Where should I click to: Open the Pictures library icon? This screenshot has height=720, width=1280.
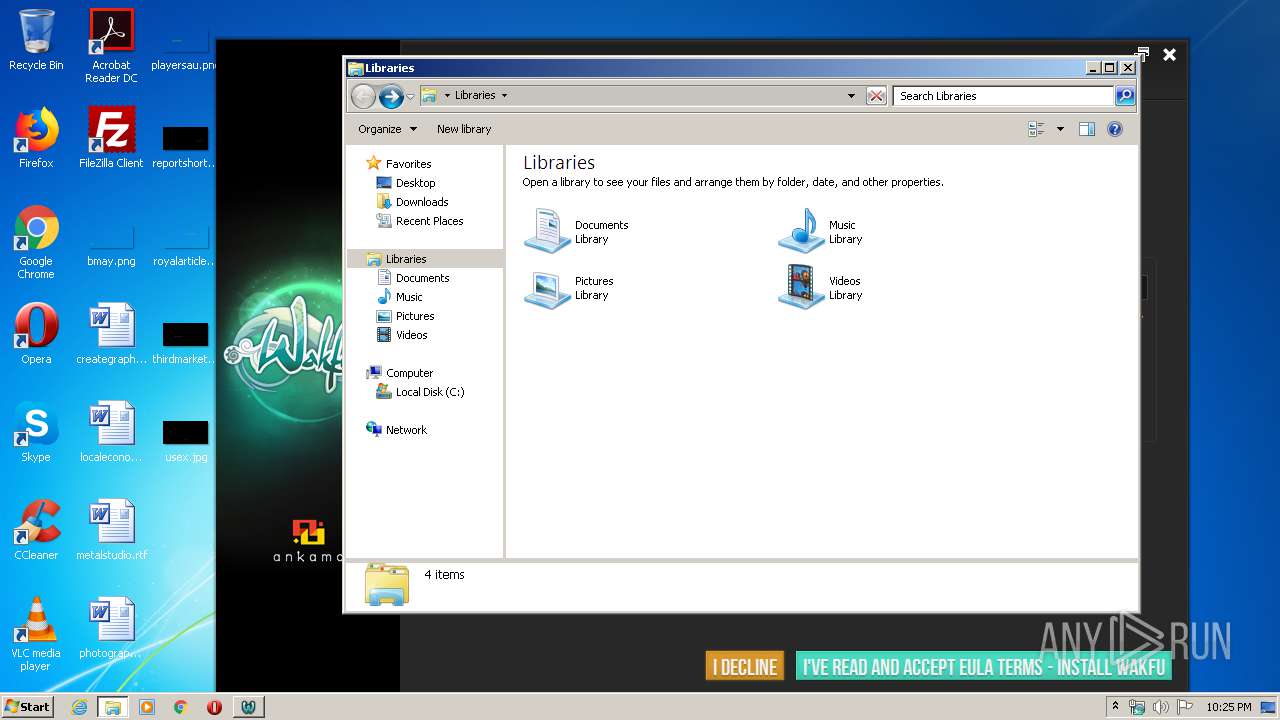[x=547, y=288]
